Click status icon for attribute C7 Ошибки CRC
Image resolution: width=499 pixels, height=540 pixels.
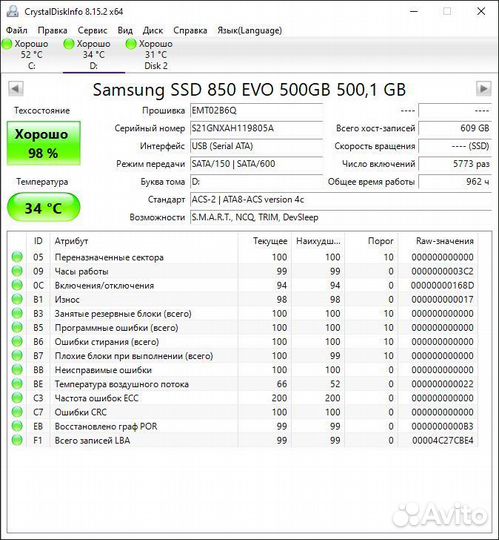coord(17,412)
